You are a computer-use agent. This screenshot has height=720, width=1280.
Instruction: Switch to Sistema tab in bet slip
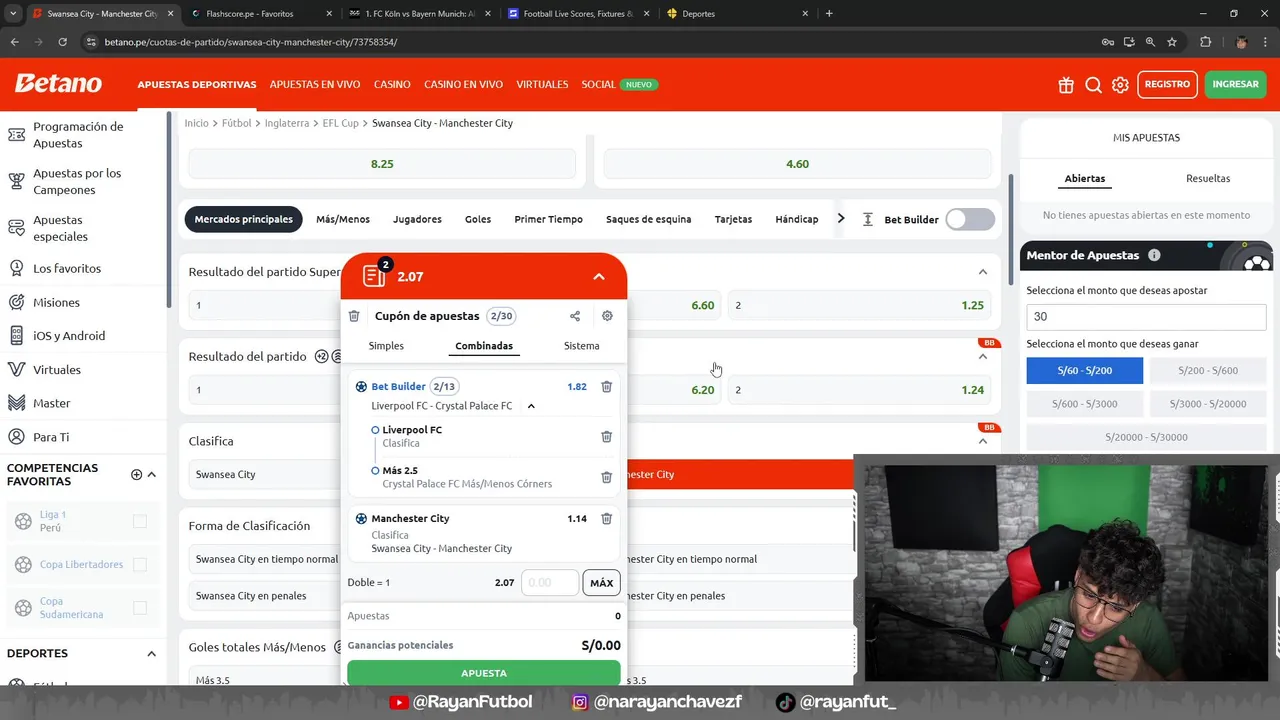[581, 346]
